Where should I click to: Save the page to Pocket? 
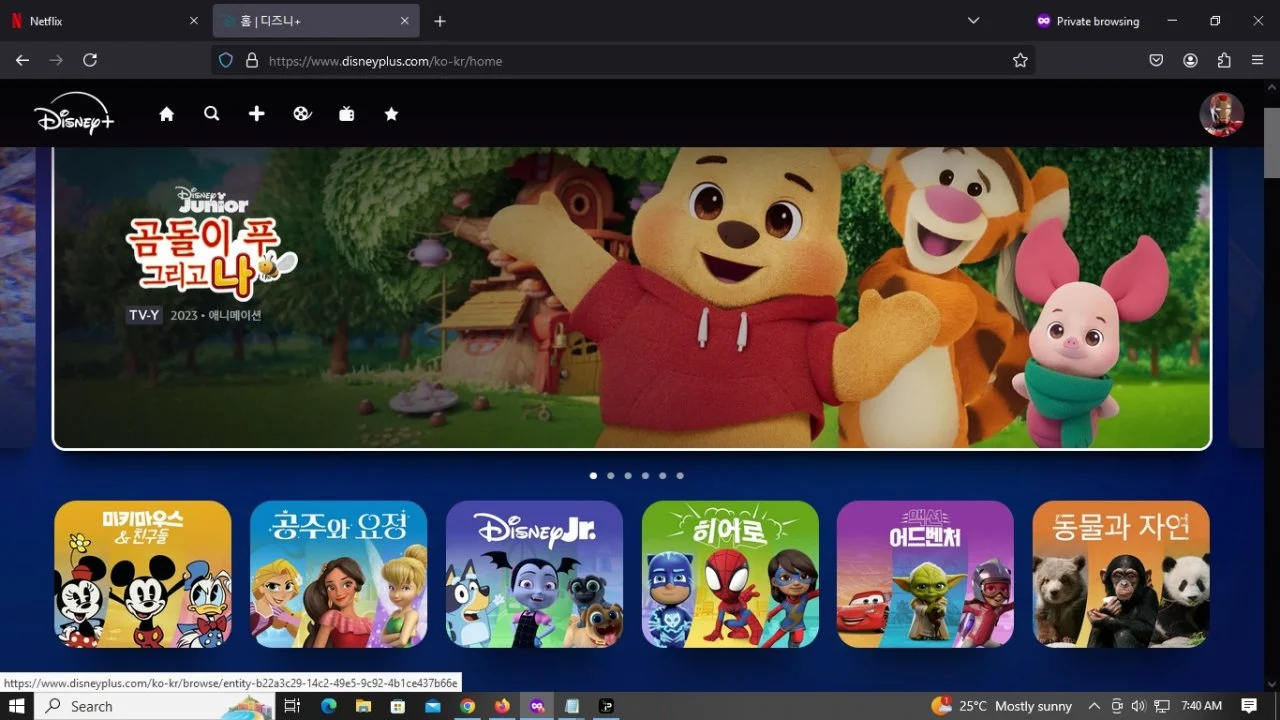(x=1156, y=60)
